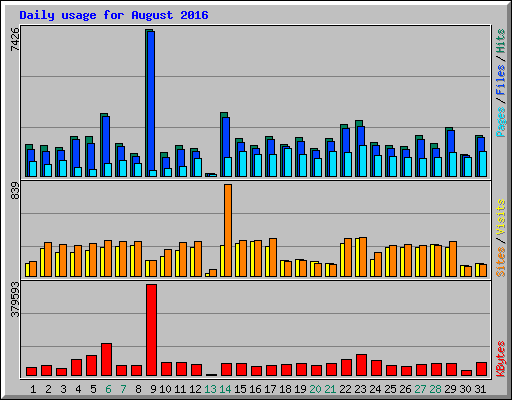Click the blue "Files" legend label

[x=500, y=80]
